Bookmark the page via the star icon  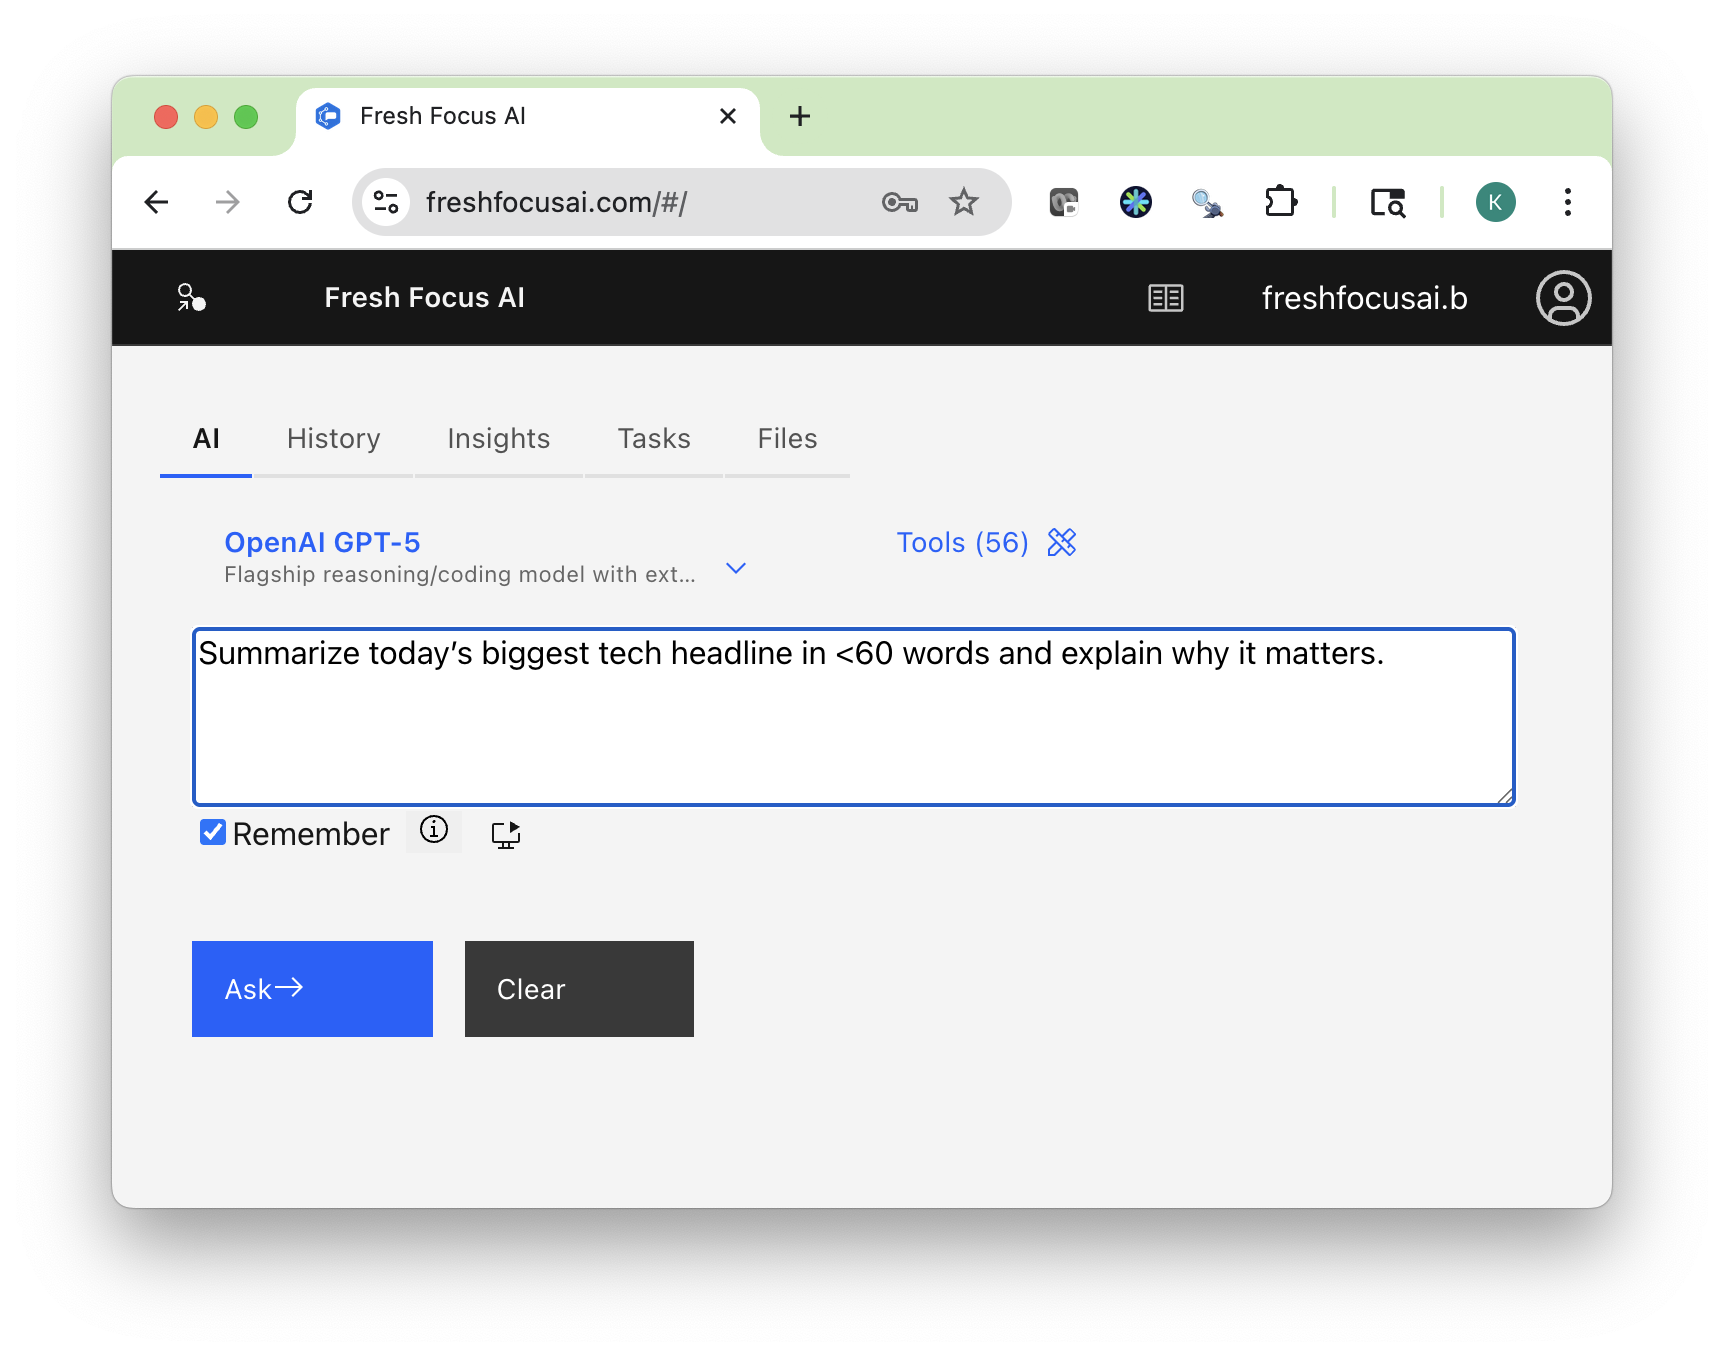coord(964,202)
